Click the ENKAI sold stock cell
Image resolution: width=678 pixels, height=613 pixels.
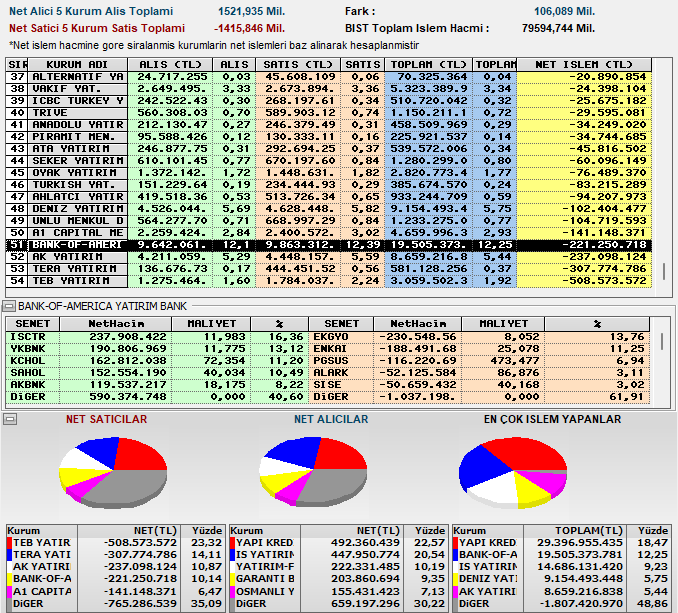(341, 349)
